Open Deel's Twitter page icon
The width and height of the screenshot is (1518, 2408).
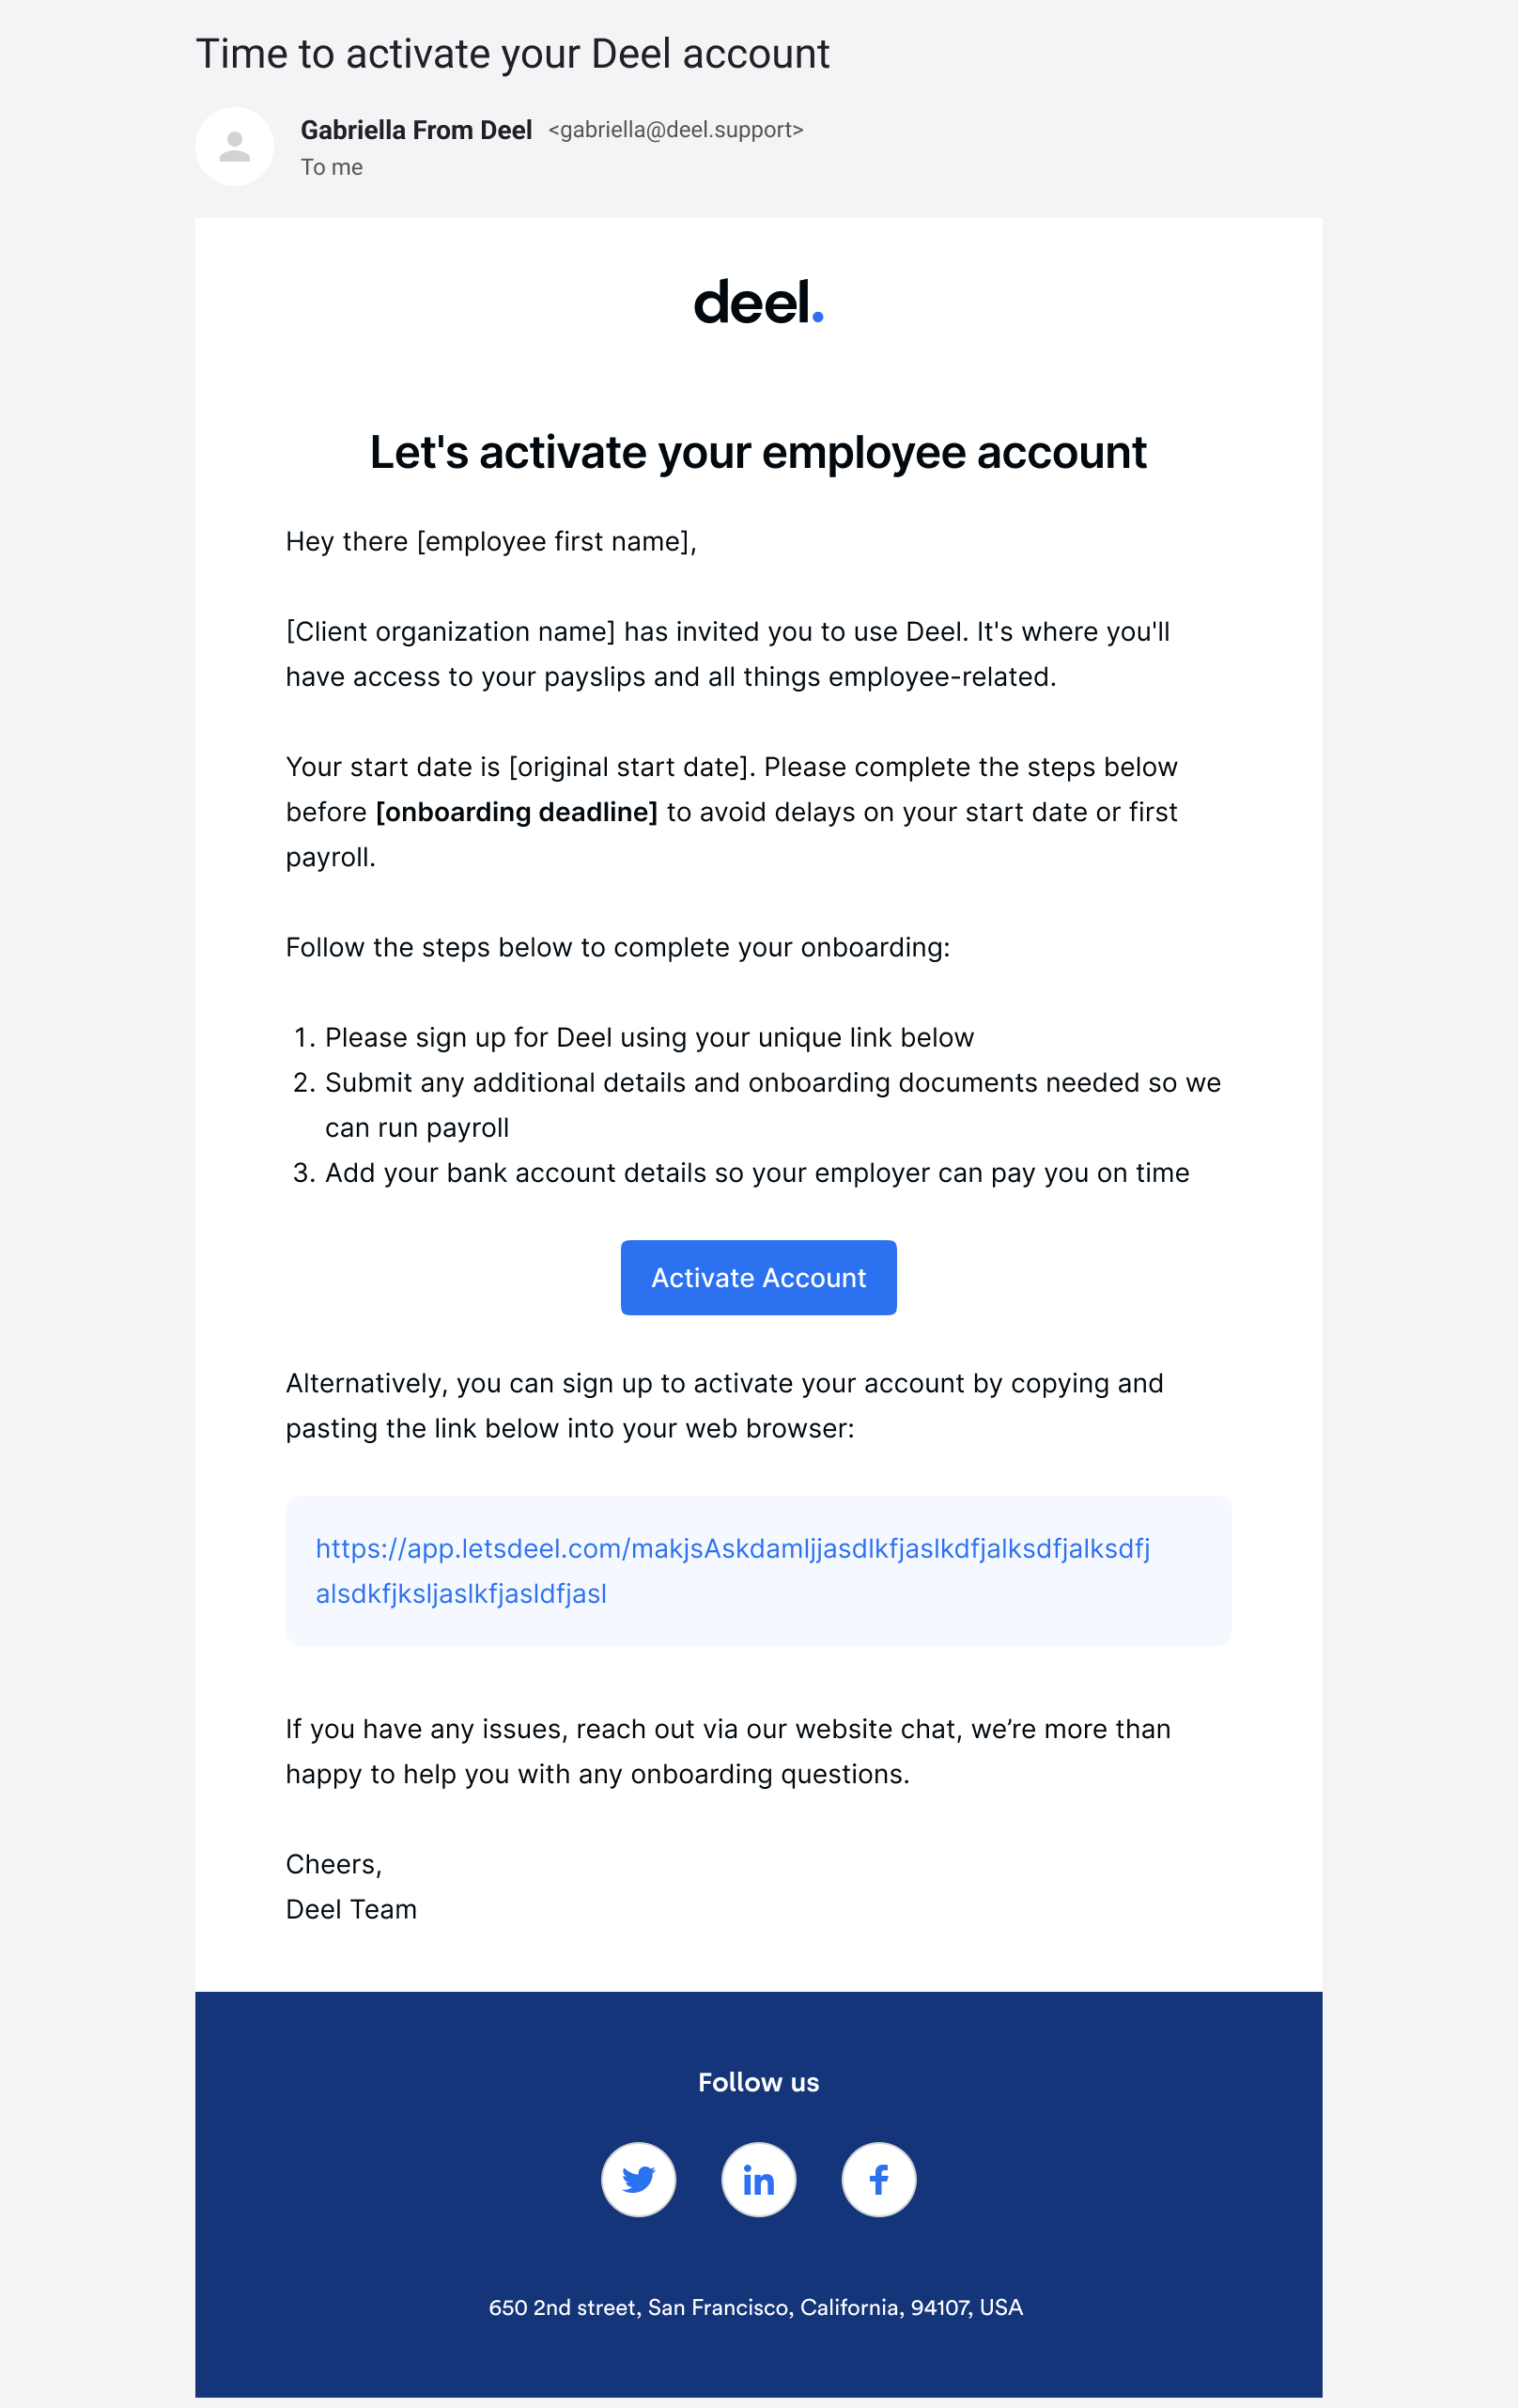[x=638, y=2179]
